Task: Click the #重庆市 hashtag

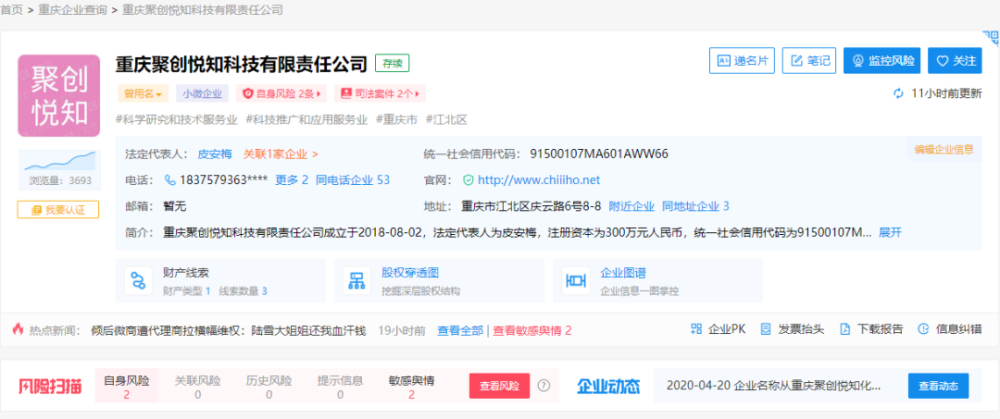Action: click(x=397, y=119)
